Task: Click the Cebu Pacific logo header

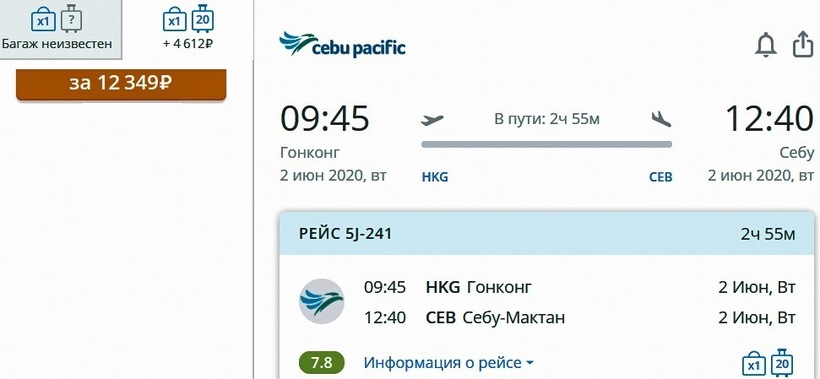Action: pos(342,44)
